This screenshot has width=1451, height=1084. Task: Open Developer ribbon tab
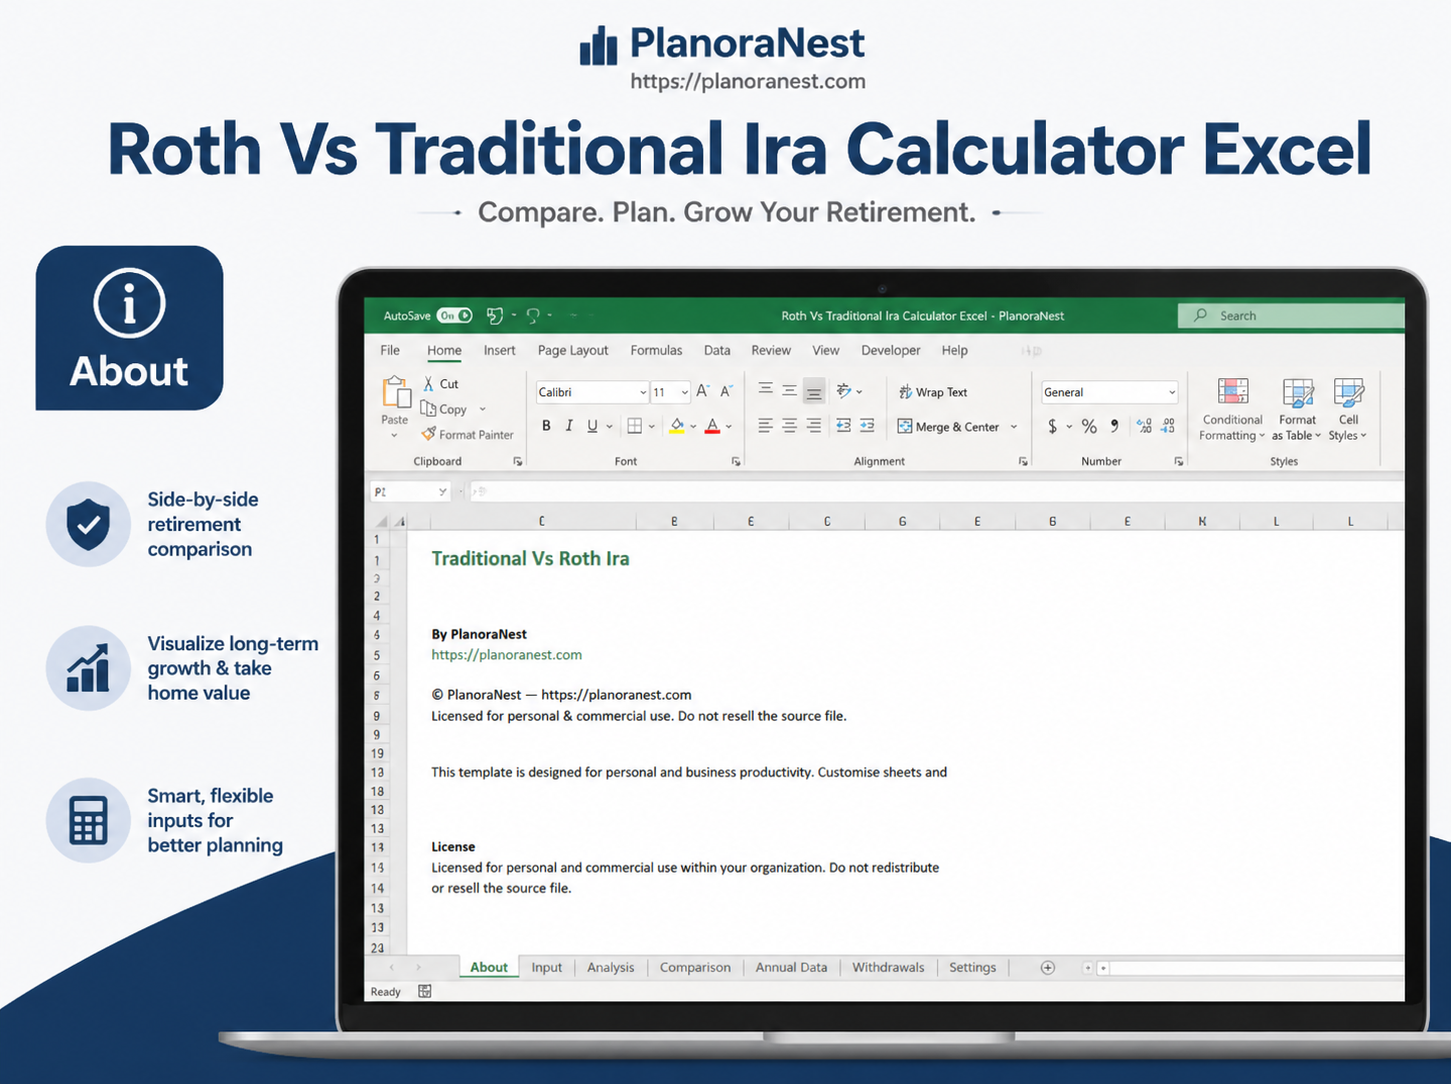(x=891, y=350)
